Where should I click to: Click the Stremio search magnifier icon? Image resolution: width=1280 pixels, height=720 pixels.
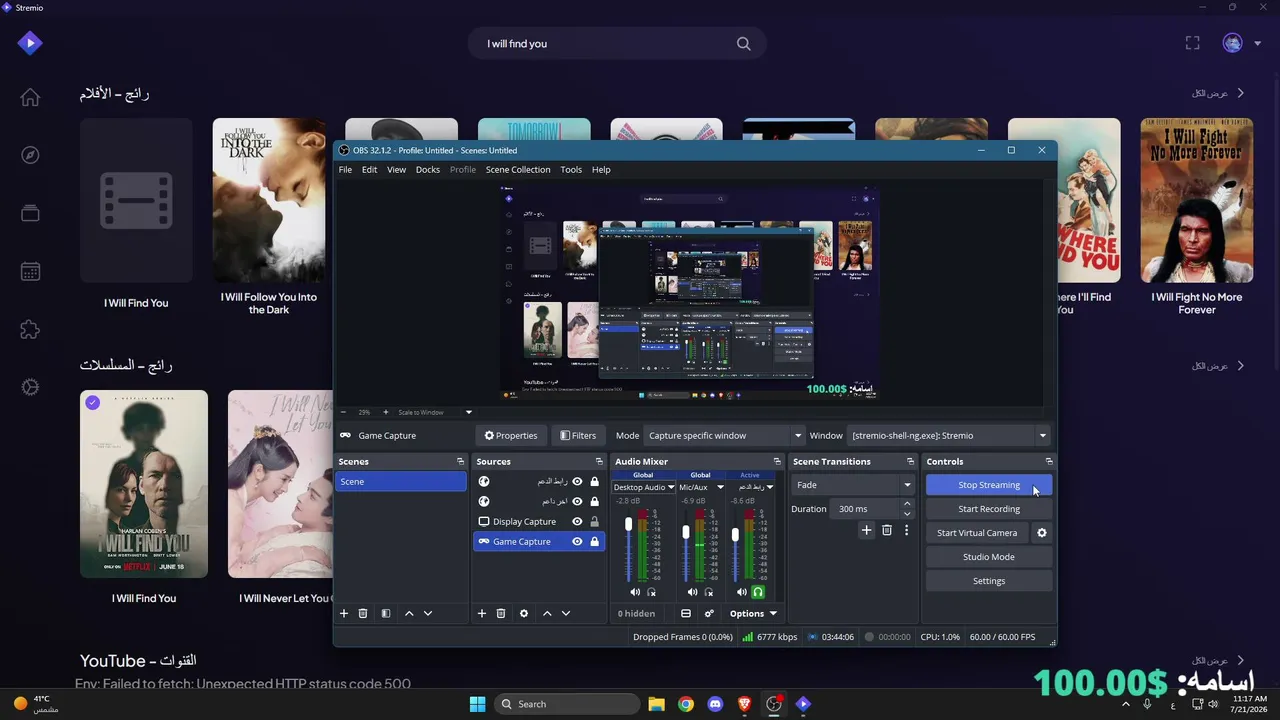[x=743, y=43]
